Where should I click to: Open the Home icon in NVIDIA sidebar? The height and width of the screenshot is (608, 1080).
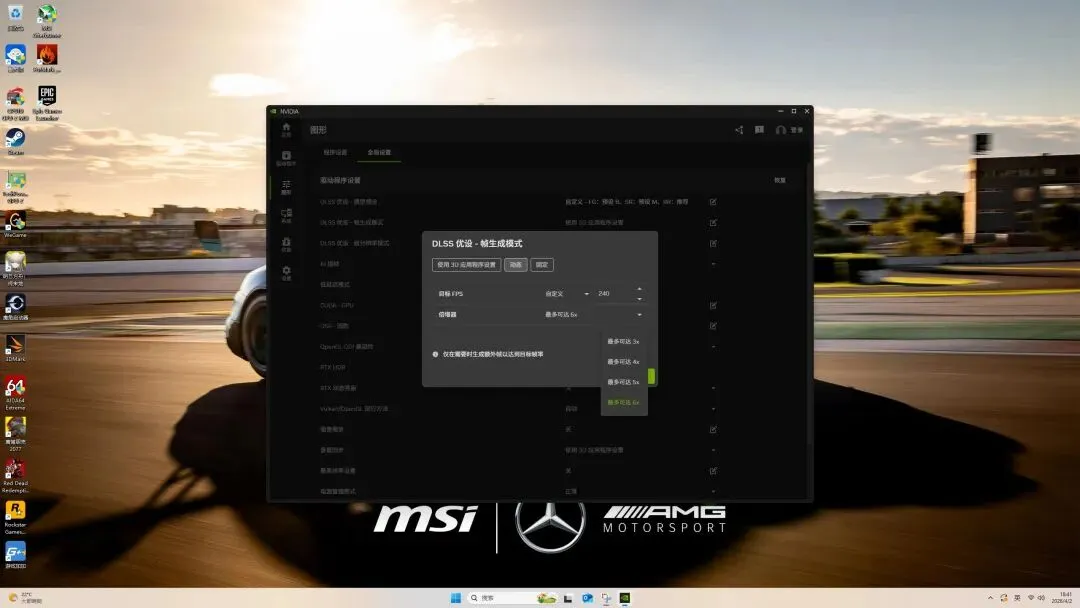pos(286,129)
